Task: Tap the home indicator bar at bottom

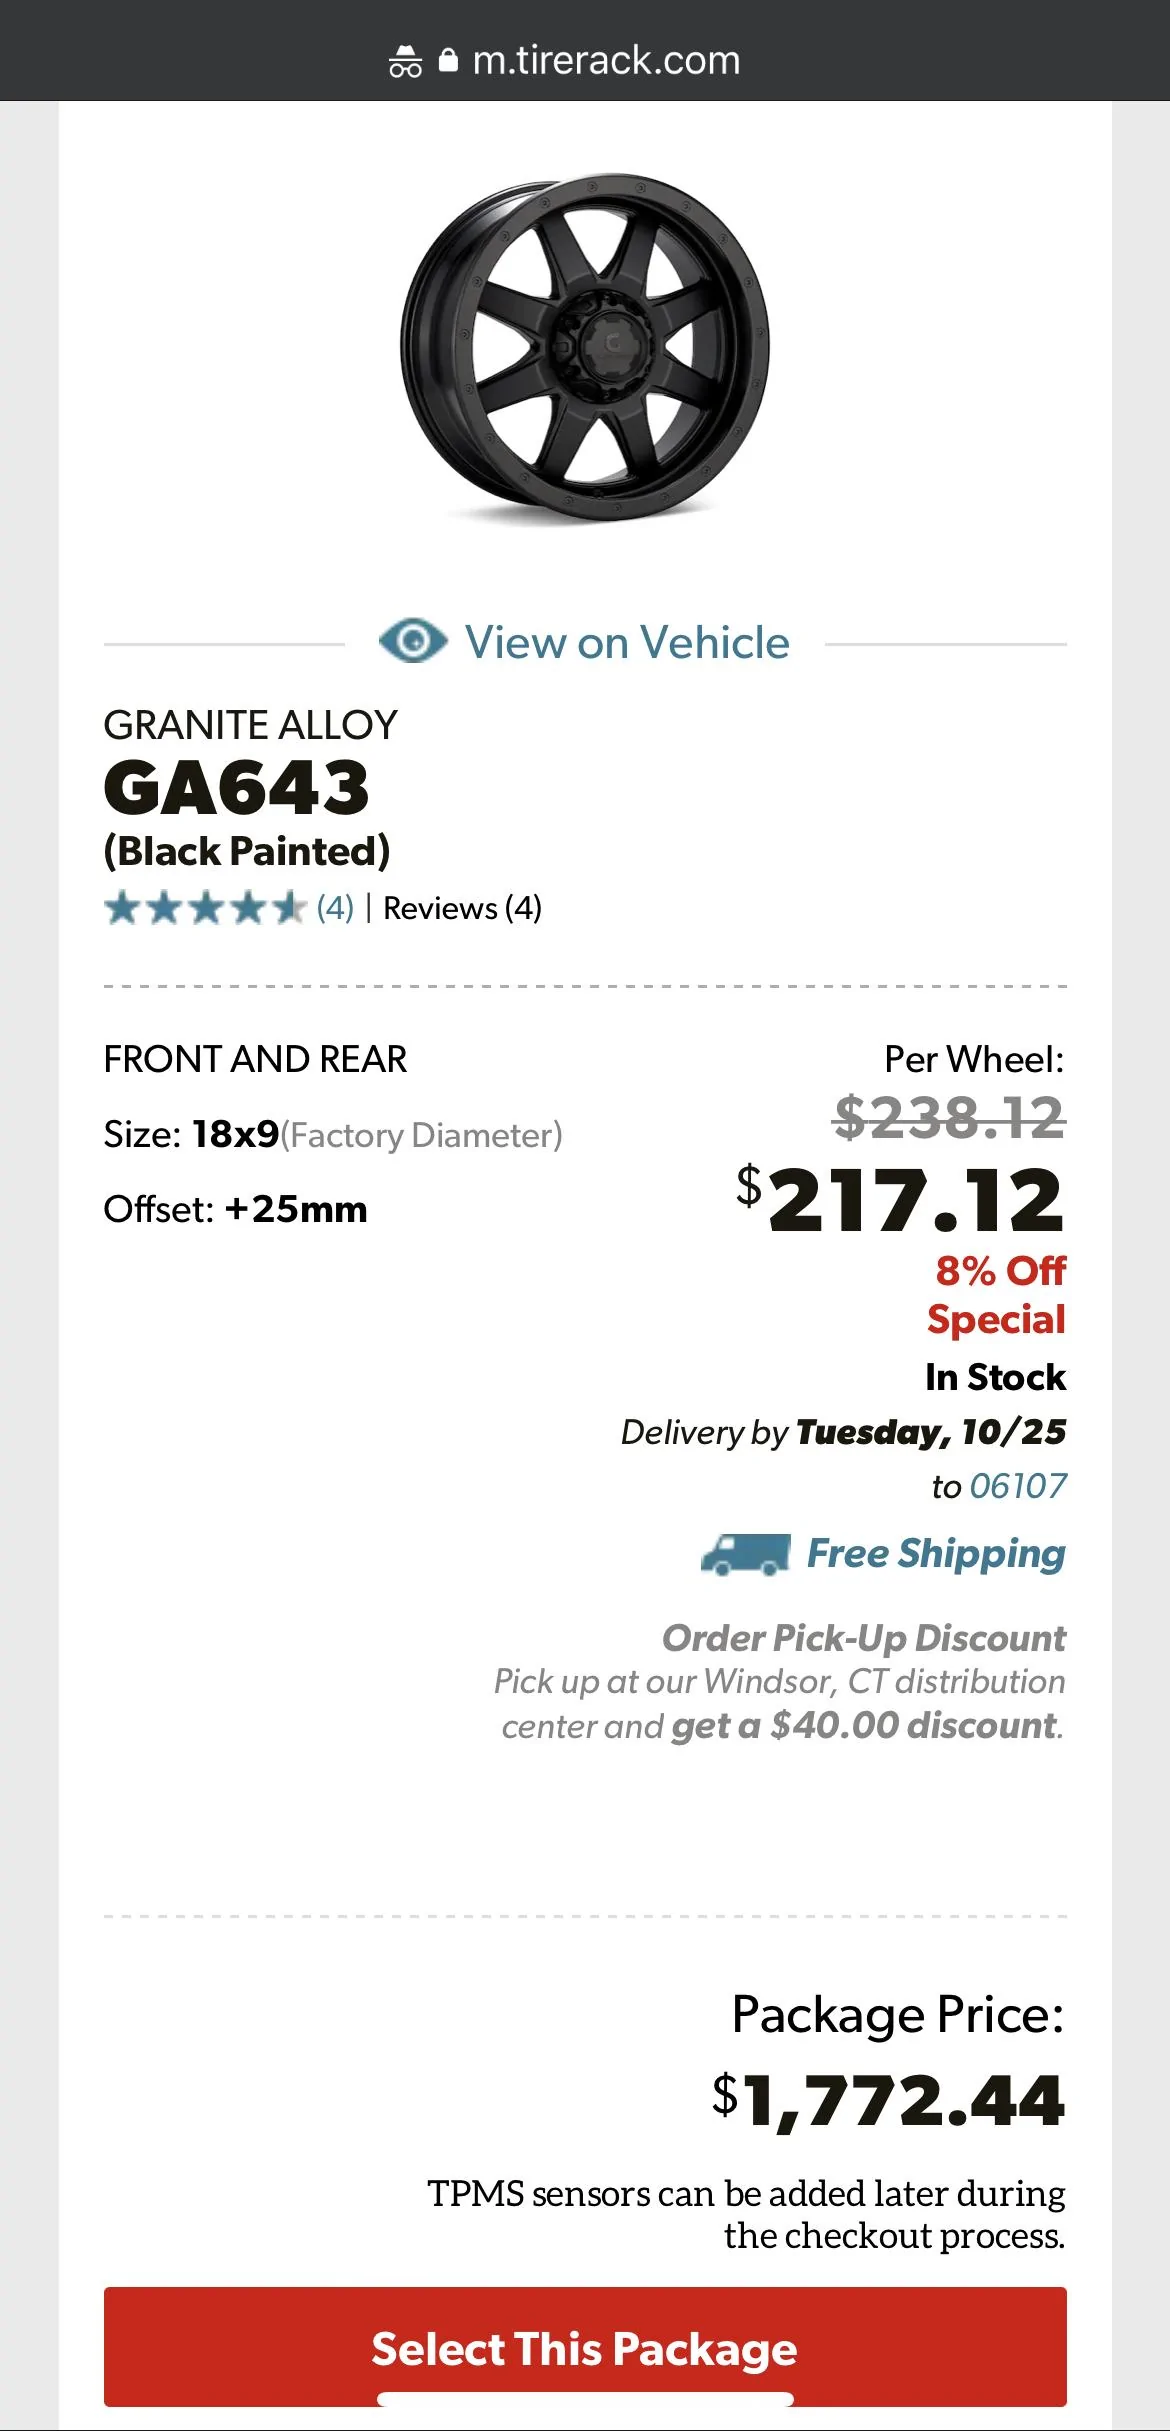Action: 585,2398
